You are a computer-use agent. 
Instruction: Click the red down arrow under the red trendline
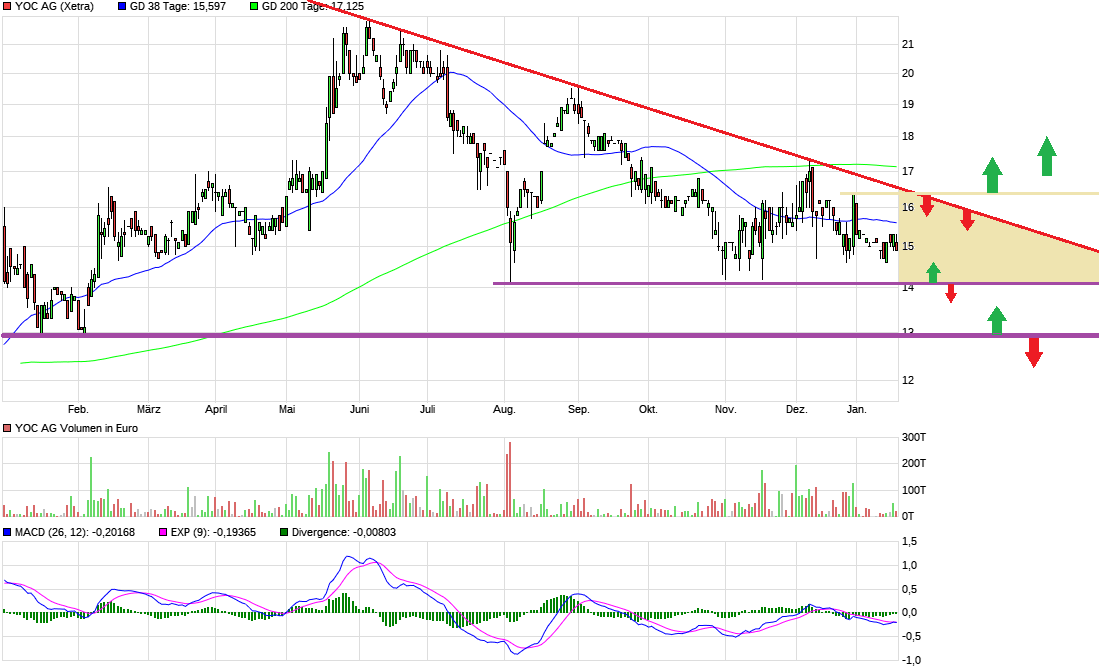click(x=967, y=219)
